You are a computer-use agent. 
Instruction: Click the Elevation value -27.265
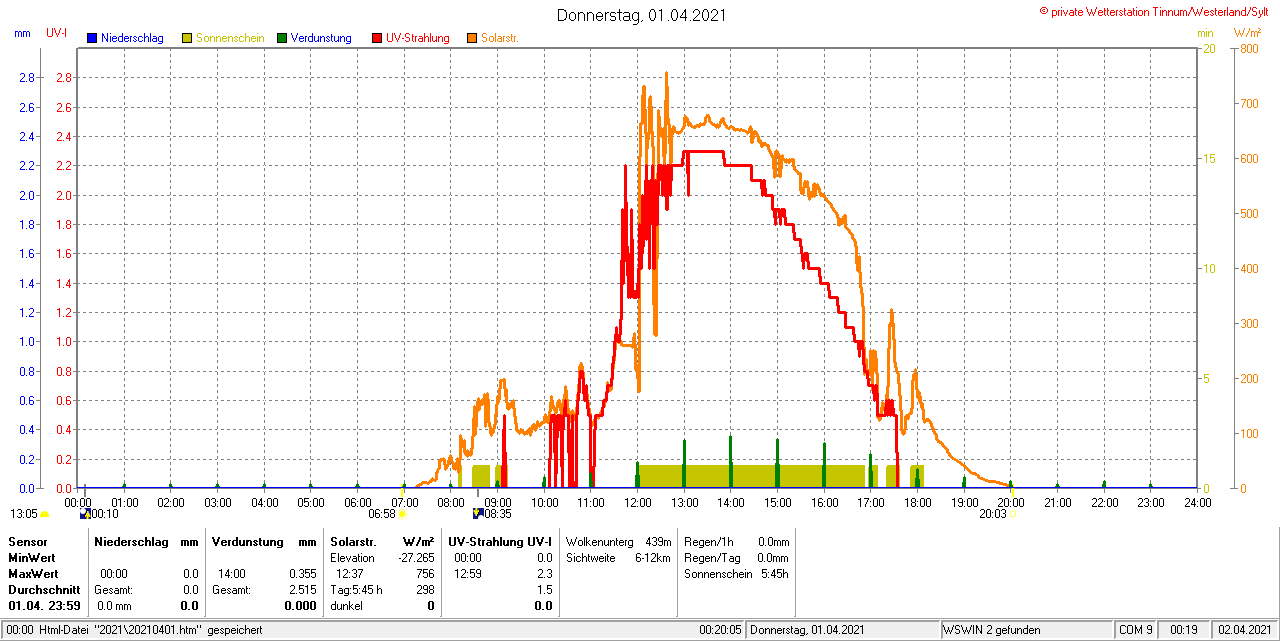pyautogui.click(x=416, y=557)
